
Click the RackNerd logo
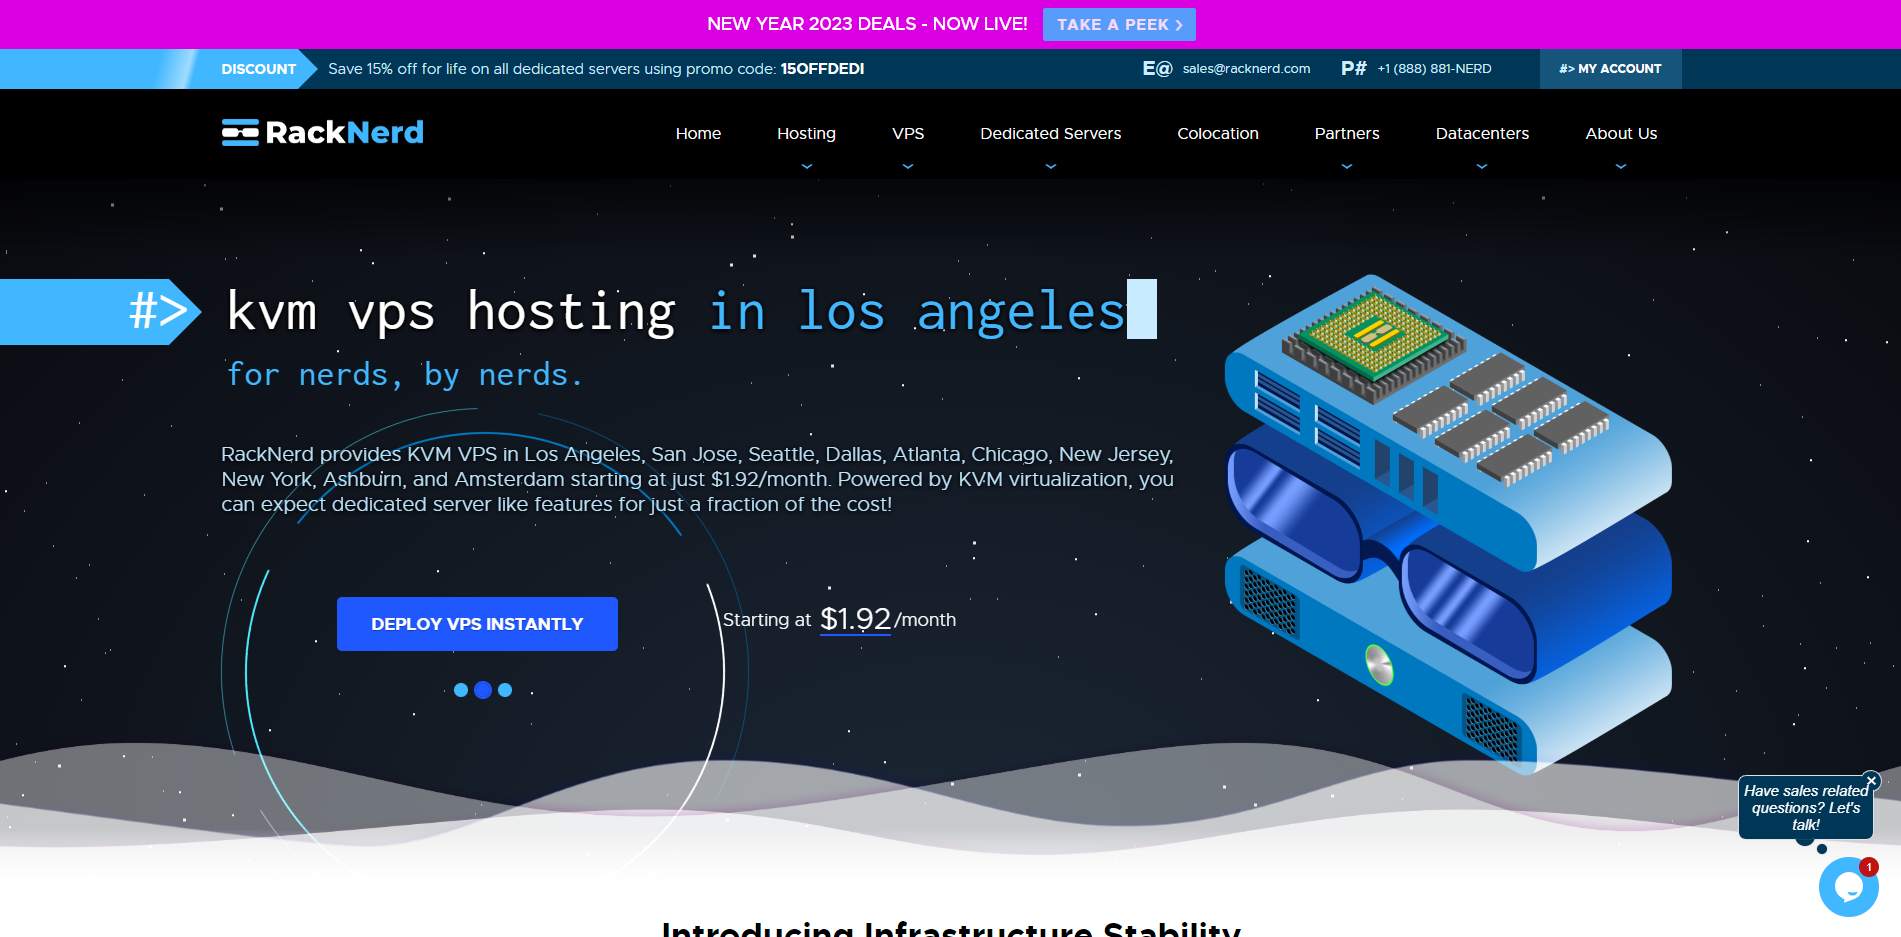click(322, 132)
